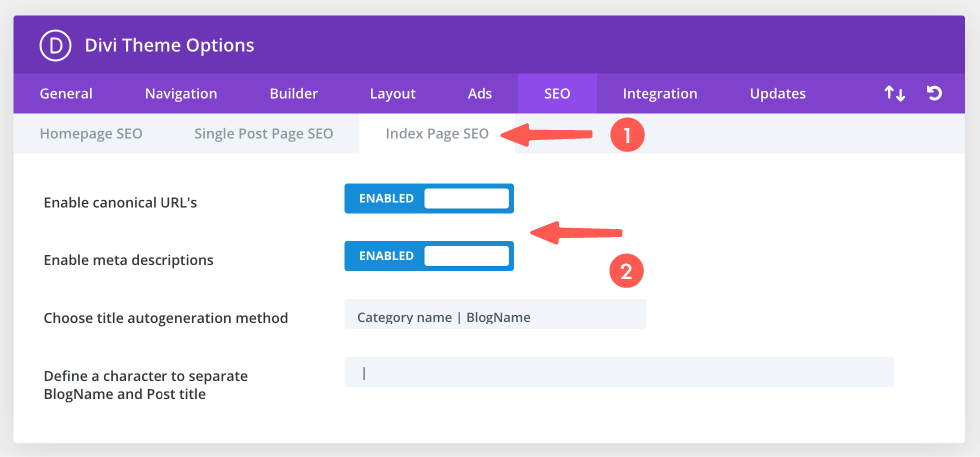The width and height of the screenshot is (980, 457).
Task: Toggle Enable canonical URL's switch
Action: 429,198
